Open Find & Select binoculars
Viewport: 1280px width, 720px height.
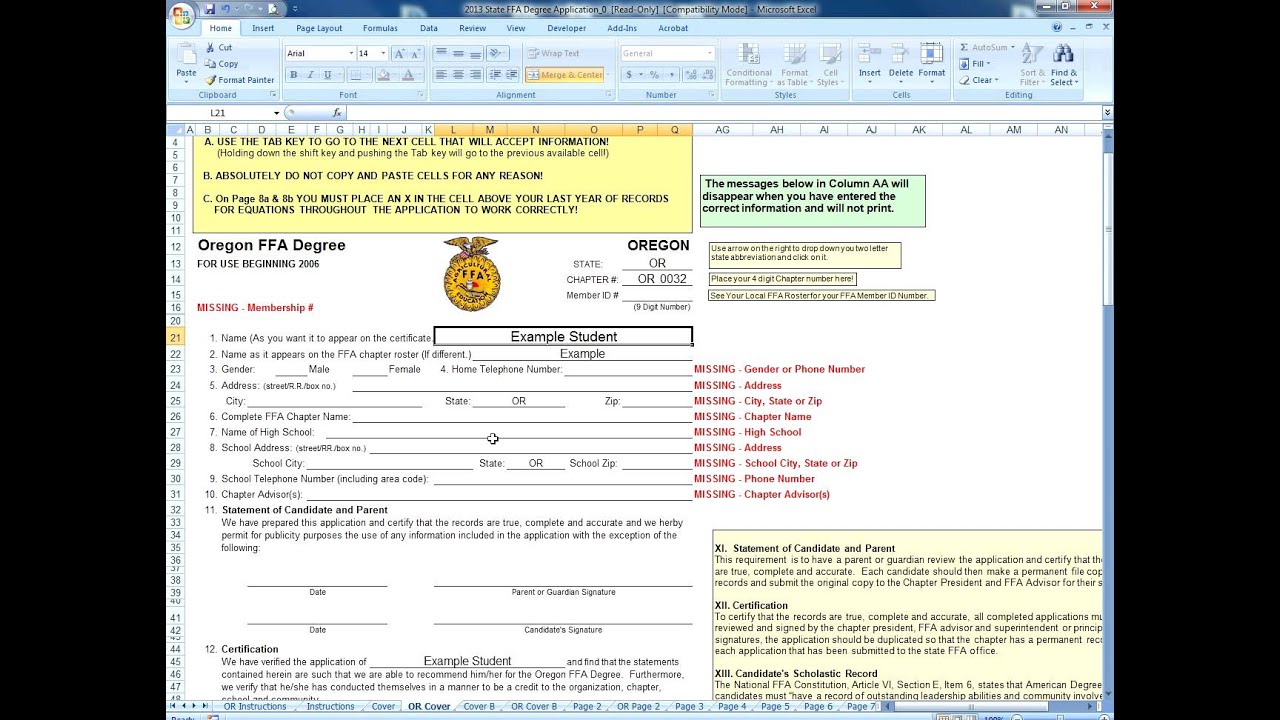[x=1064, y=65]
